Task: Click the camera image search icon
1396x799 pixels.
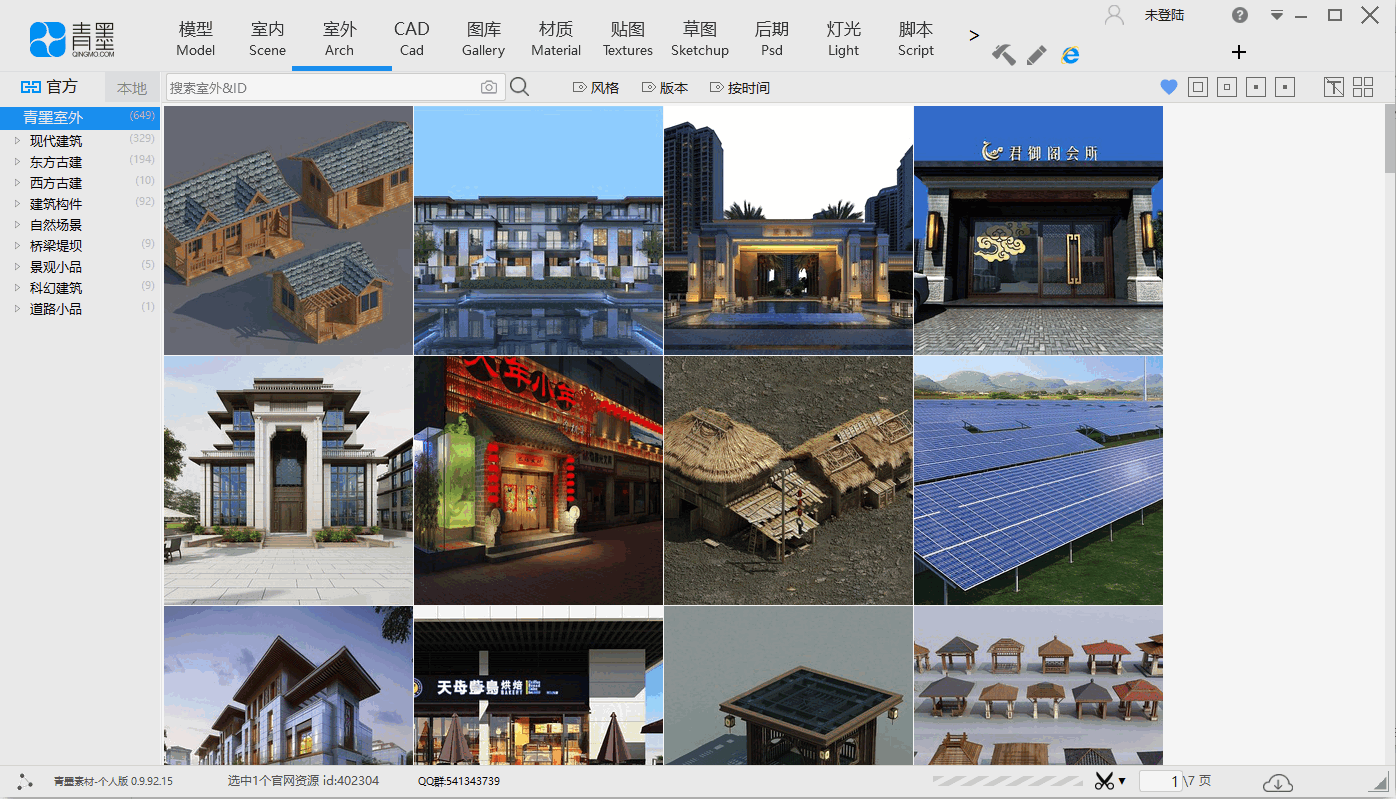Action: (x=488, y=88)
